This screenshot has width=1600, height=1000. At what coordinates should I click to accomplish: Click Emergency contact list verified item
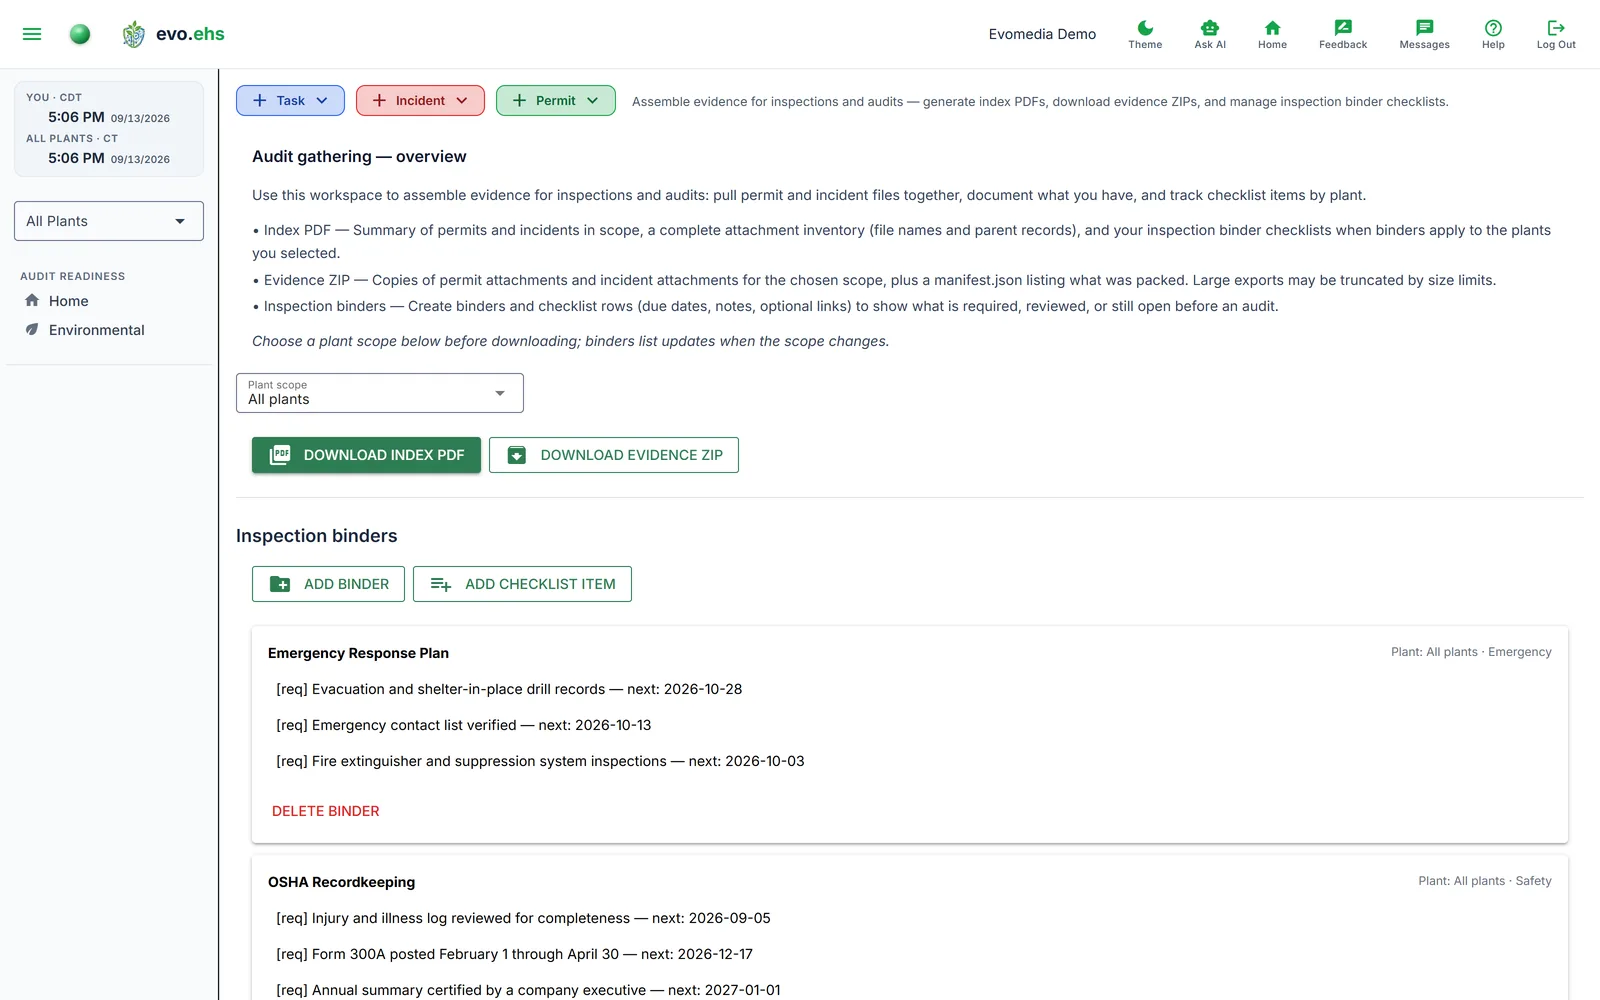pos(463,725)
